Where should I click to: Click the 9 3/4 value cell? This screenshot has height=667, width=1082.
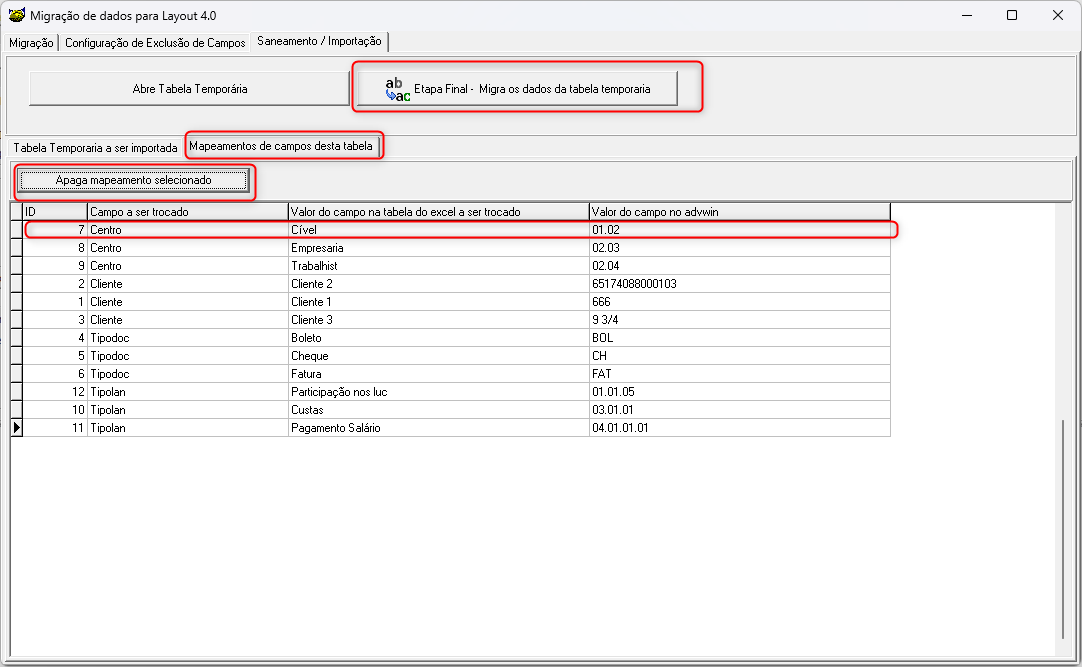pos(740,319)
